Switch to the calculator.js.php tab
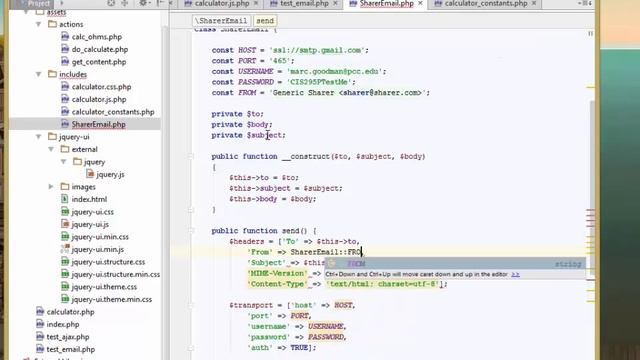640x360 pixels. click(222, 3)
